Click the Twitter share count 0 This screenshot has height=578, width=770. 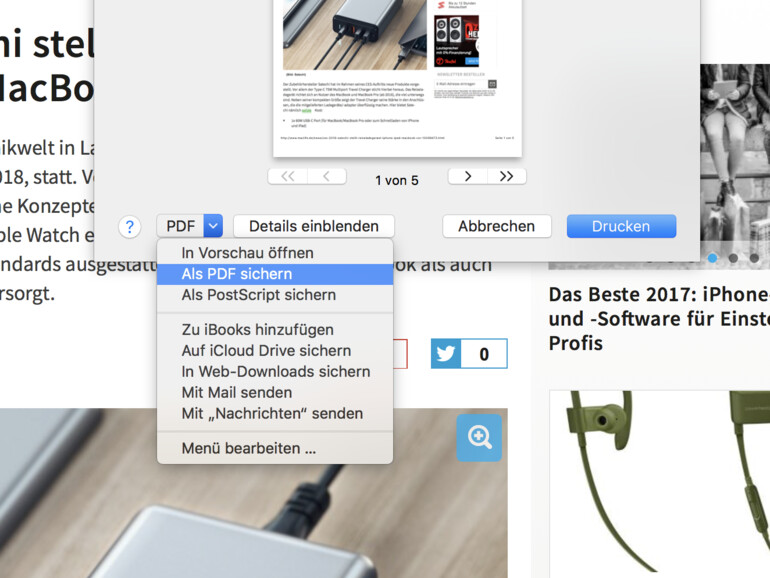coord(484,354)
